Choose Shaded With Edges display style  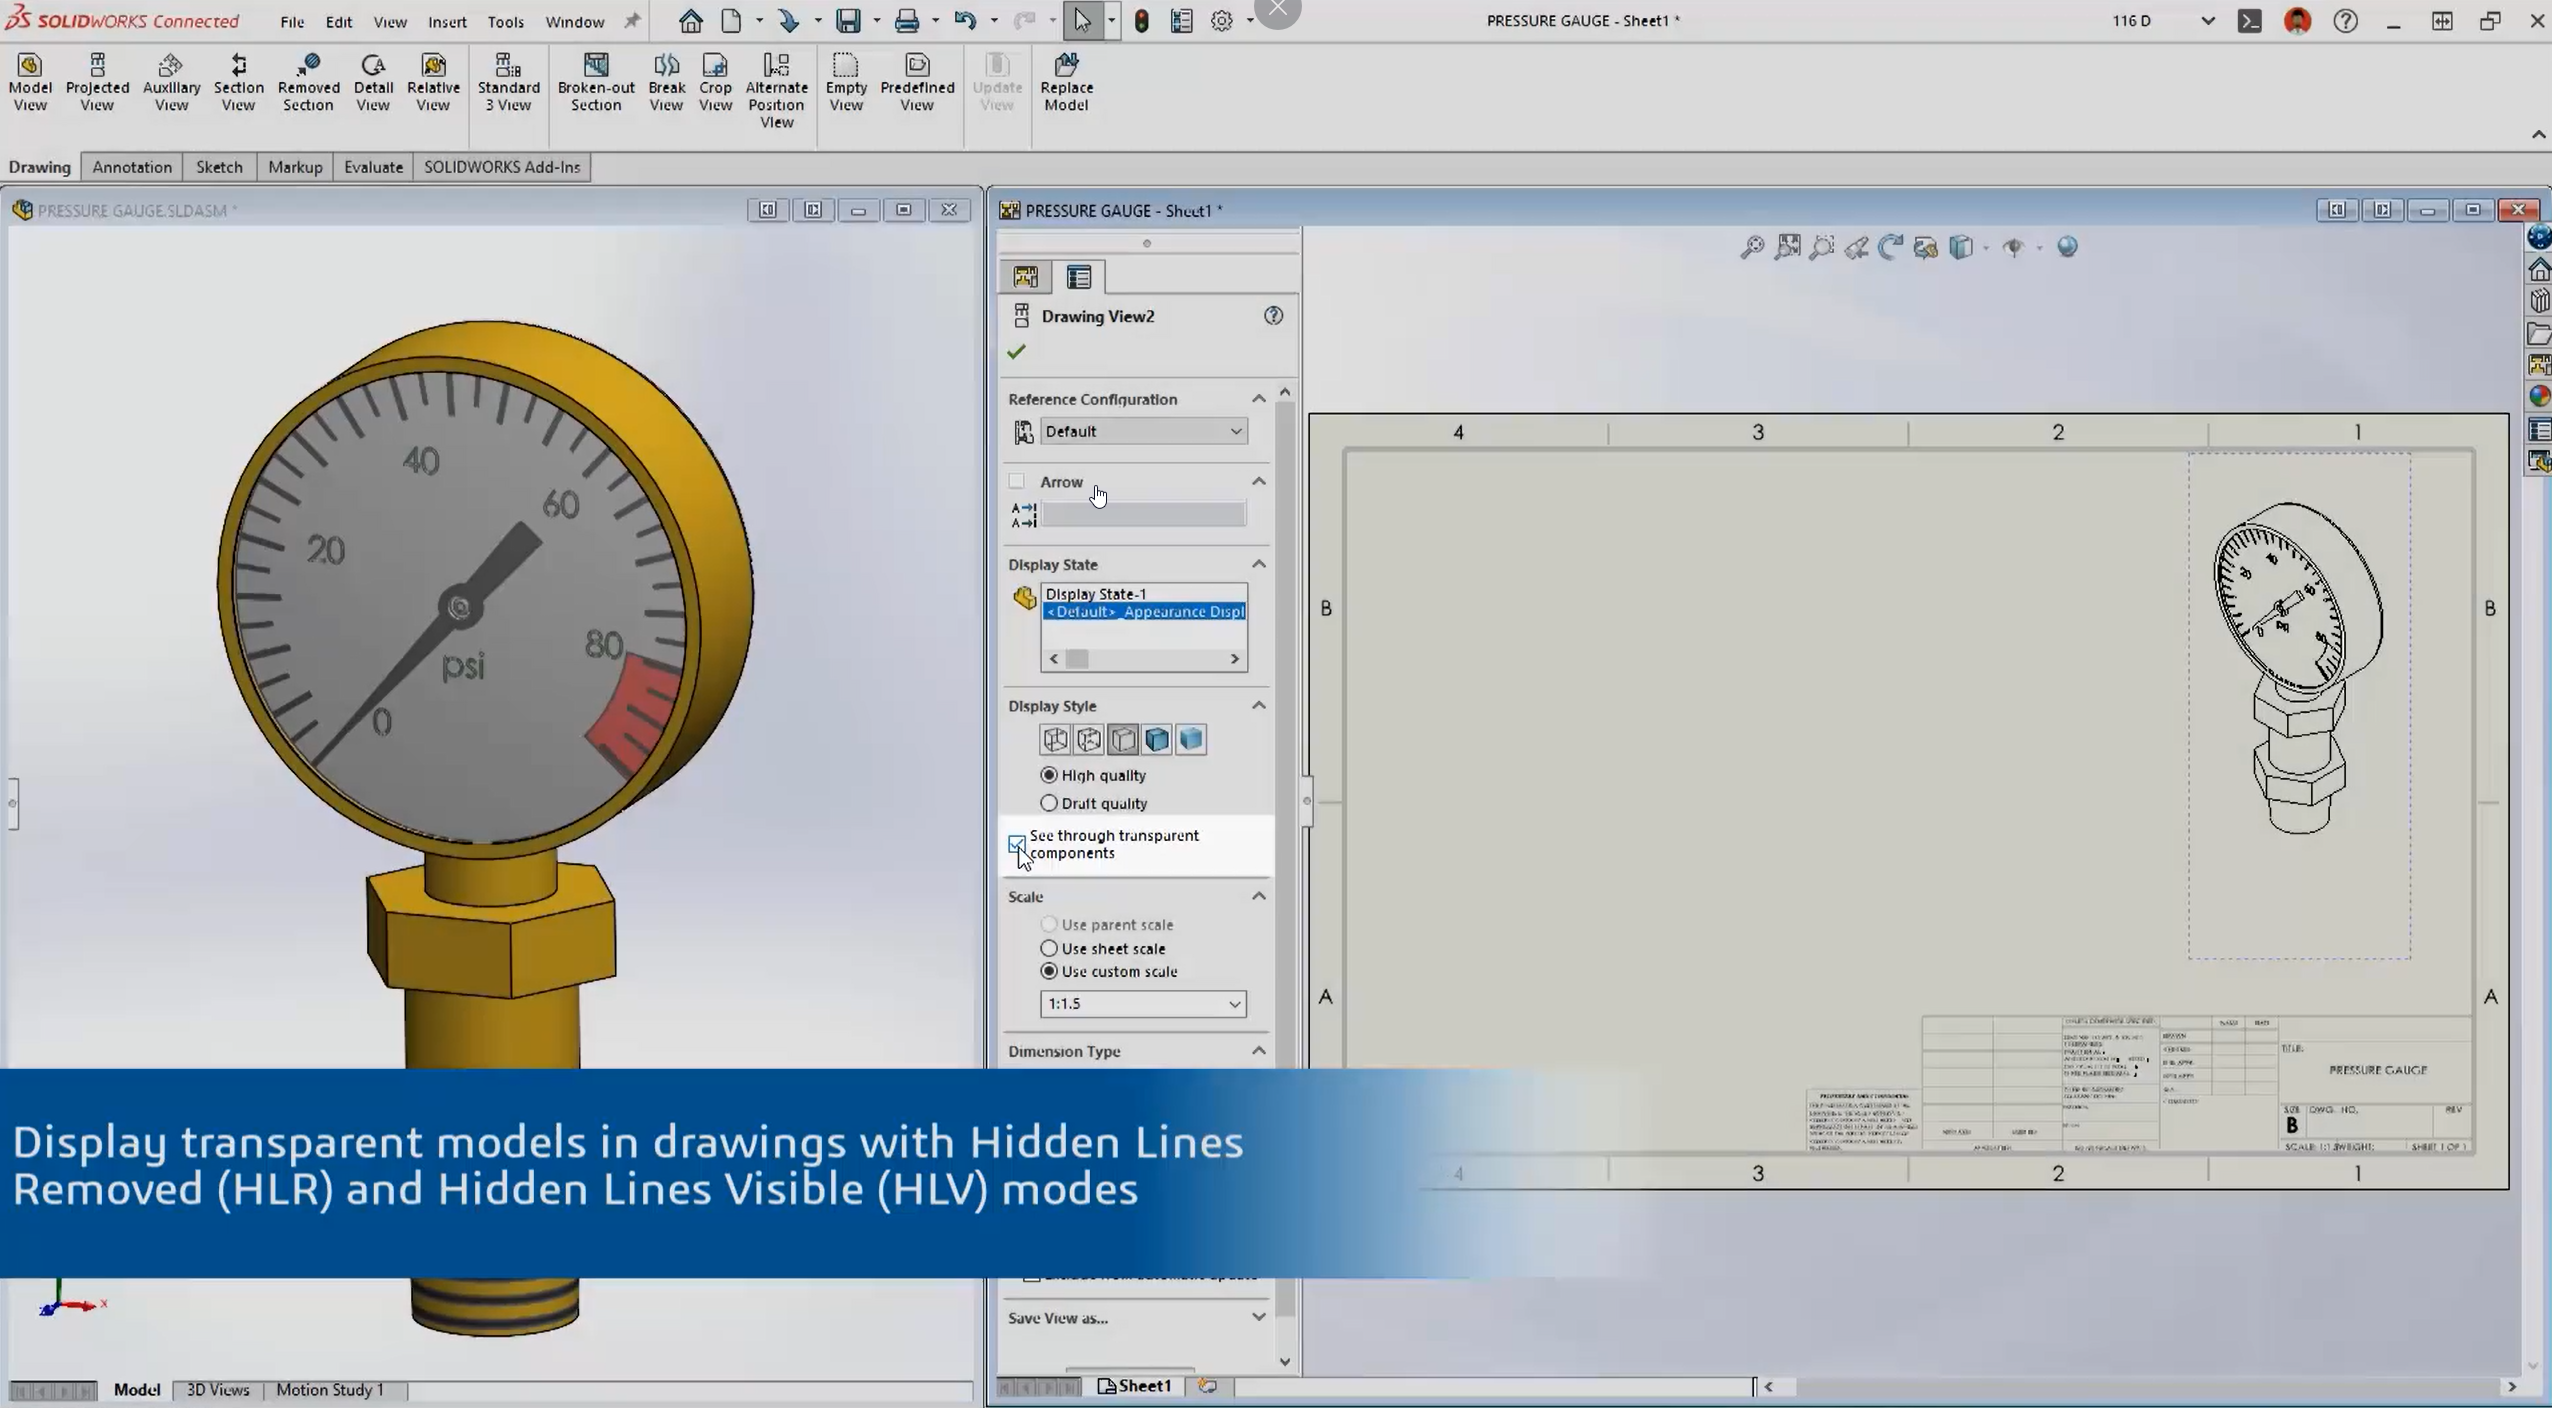coord(1157,739)
